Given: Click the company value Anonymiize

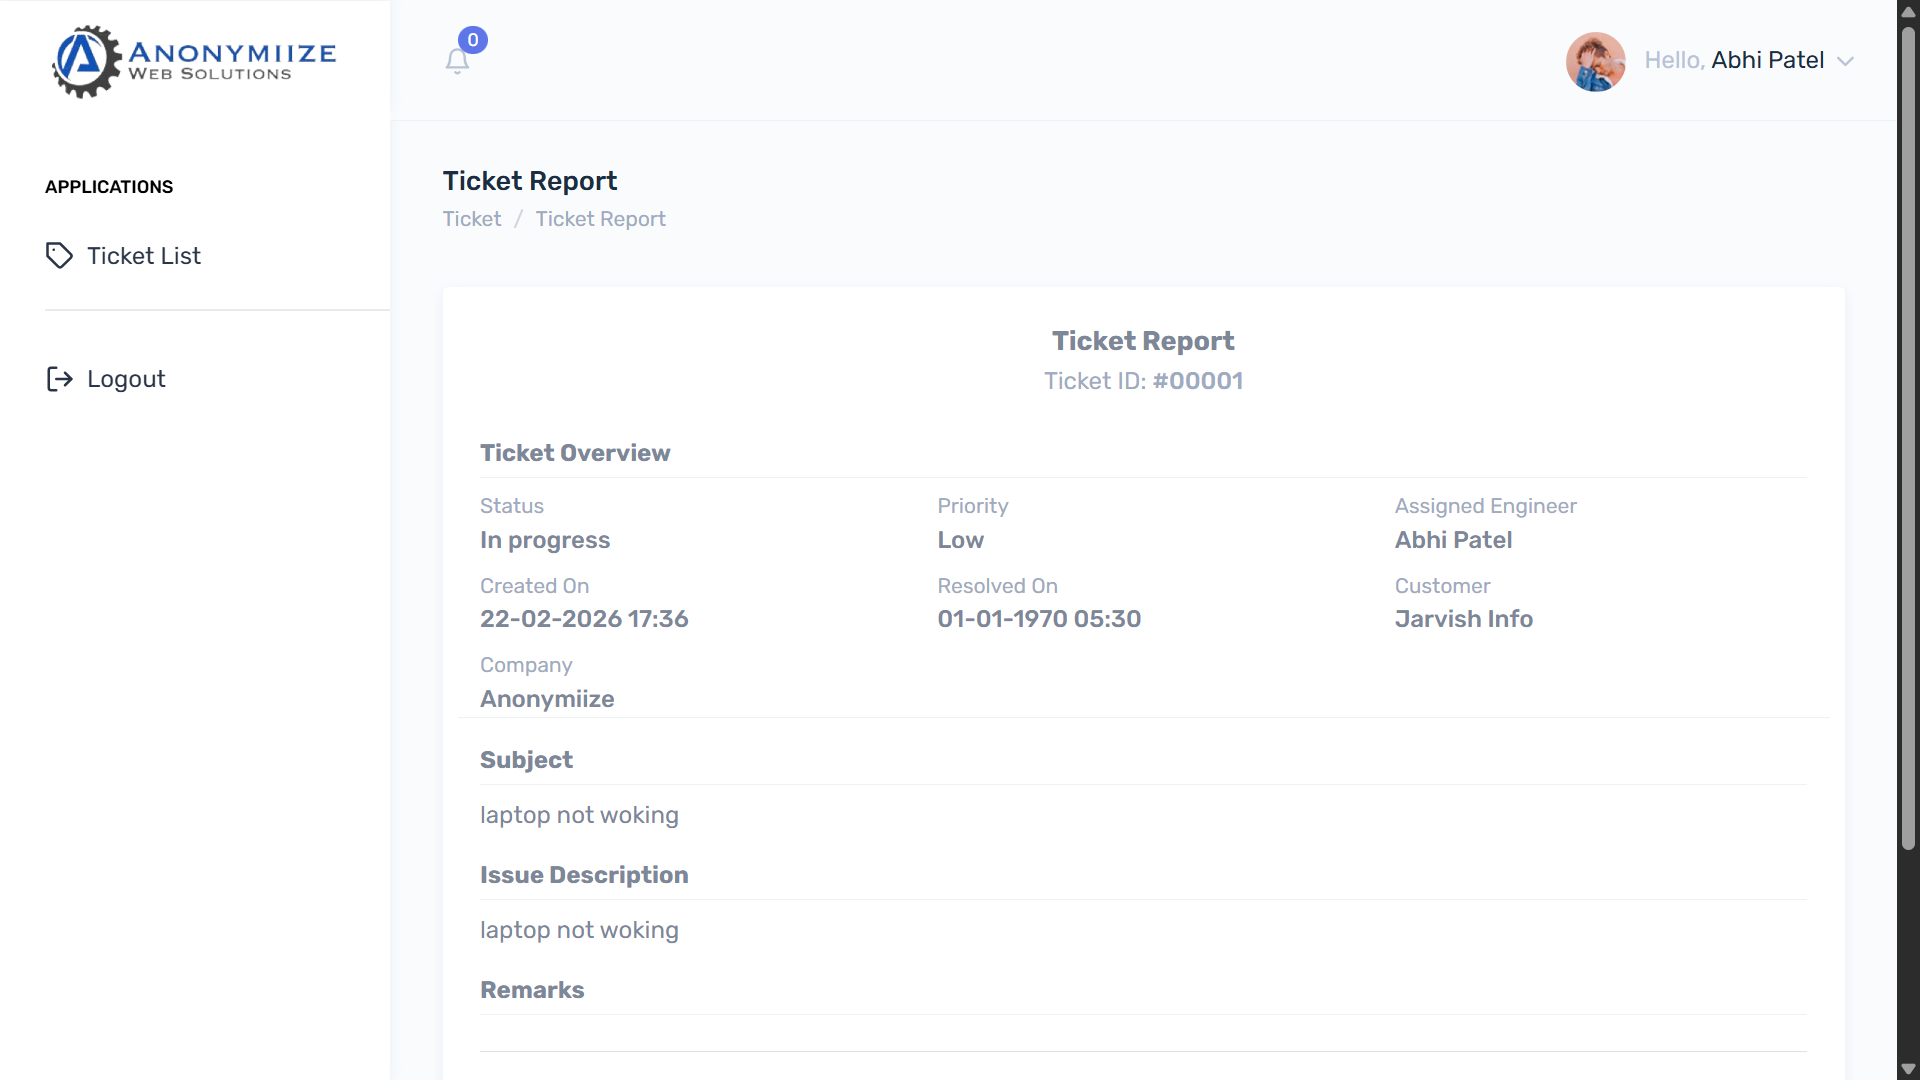Looking at the screenshot, I should pos(547,699).
